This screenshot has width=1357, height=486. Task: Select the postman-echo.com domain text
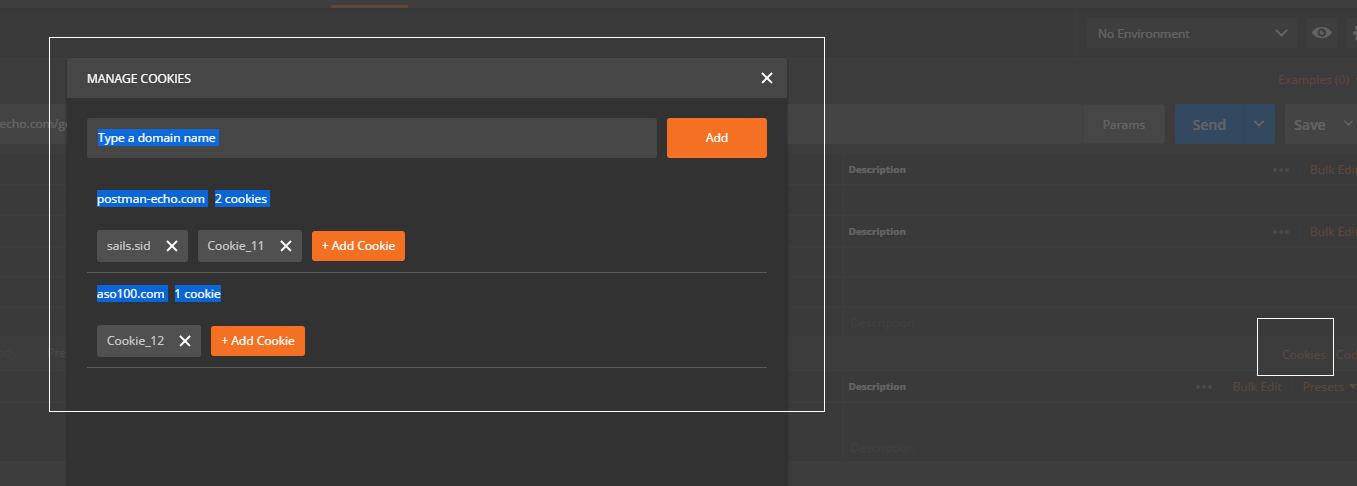(x=151, y=199)
